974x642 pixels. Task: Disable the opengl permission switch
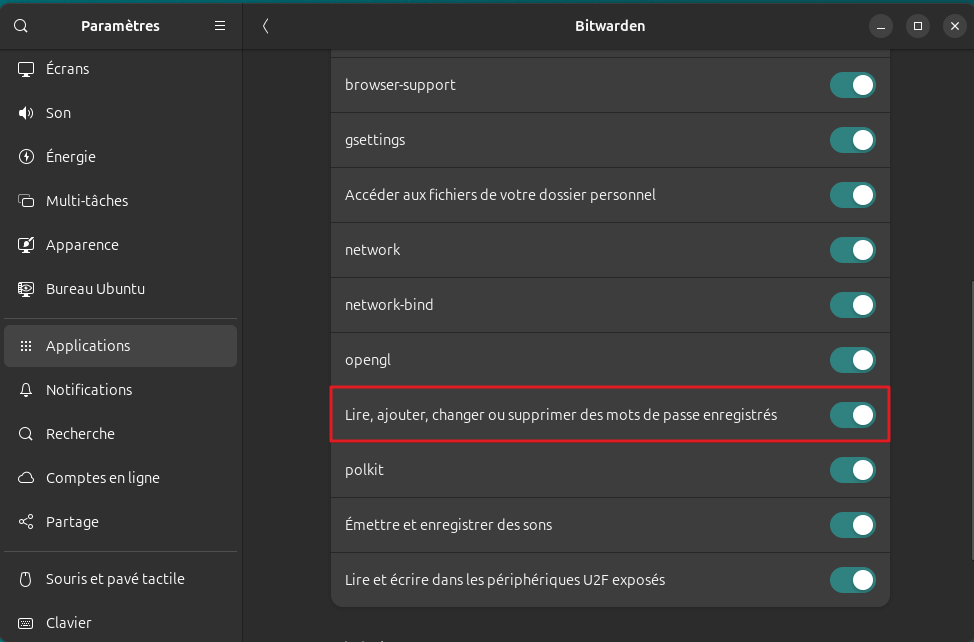852,360
